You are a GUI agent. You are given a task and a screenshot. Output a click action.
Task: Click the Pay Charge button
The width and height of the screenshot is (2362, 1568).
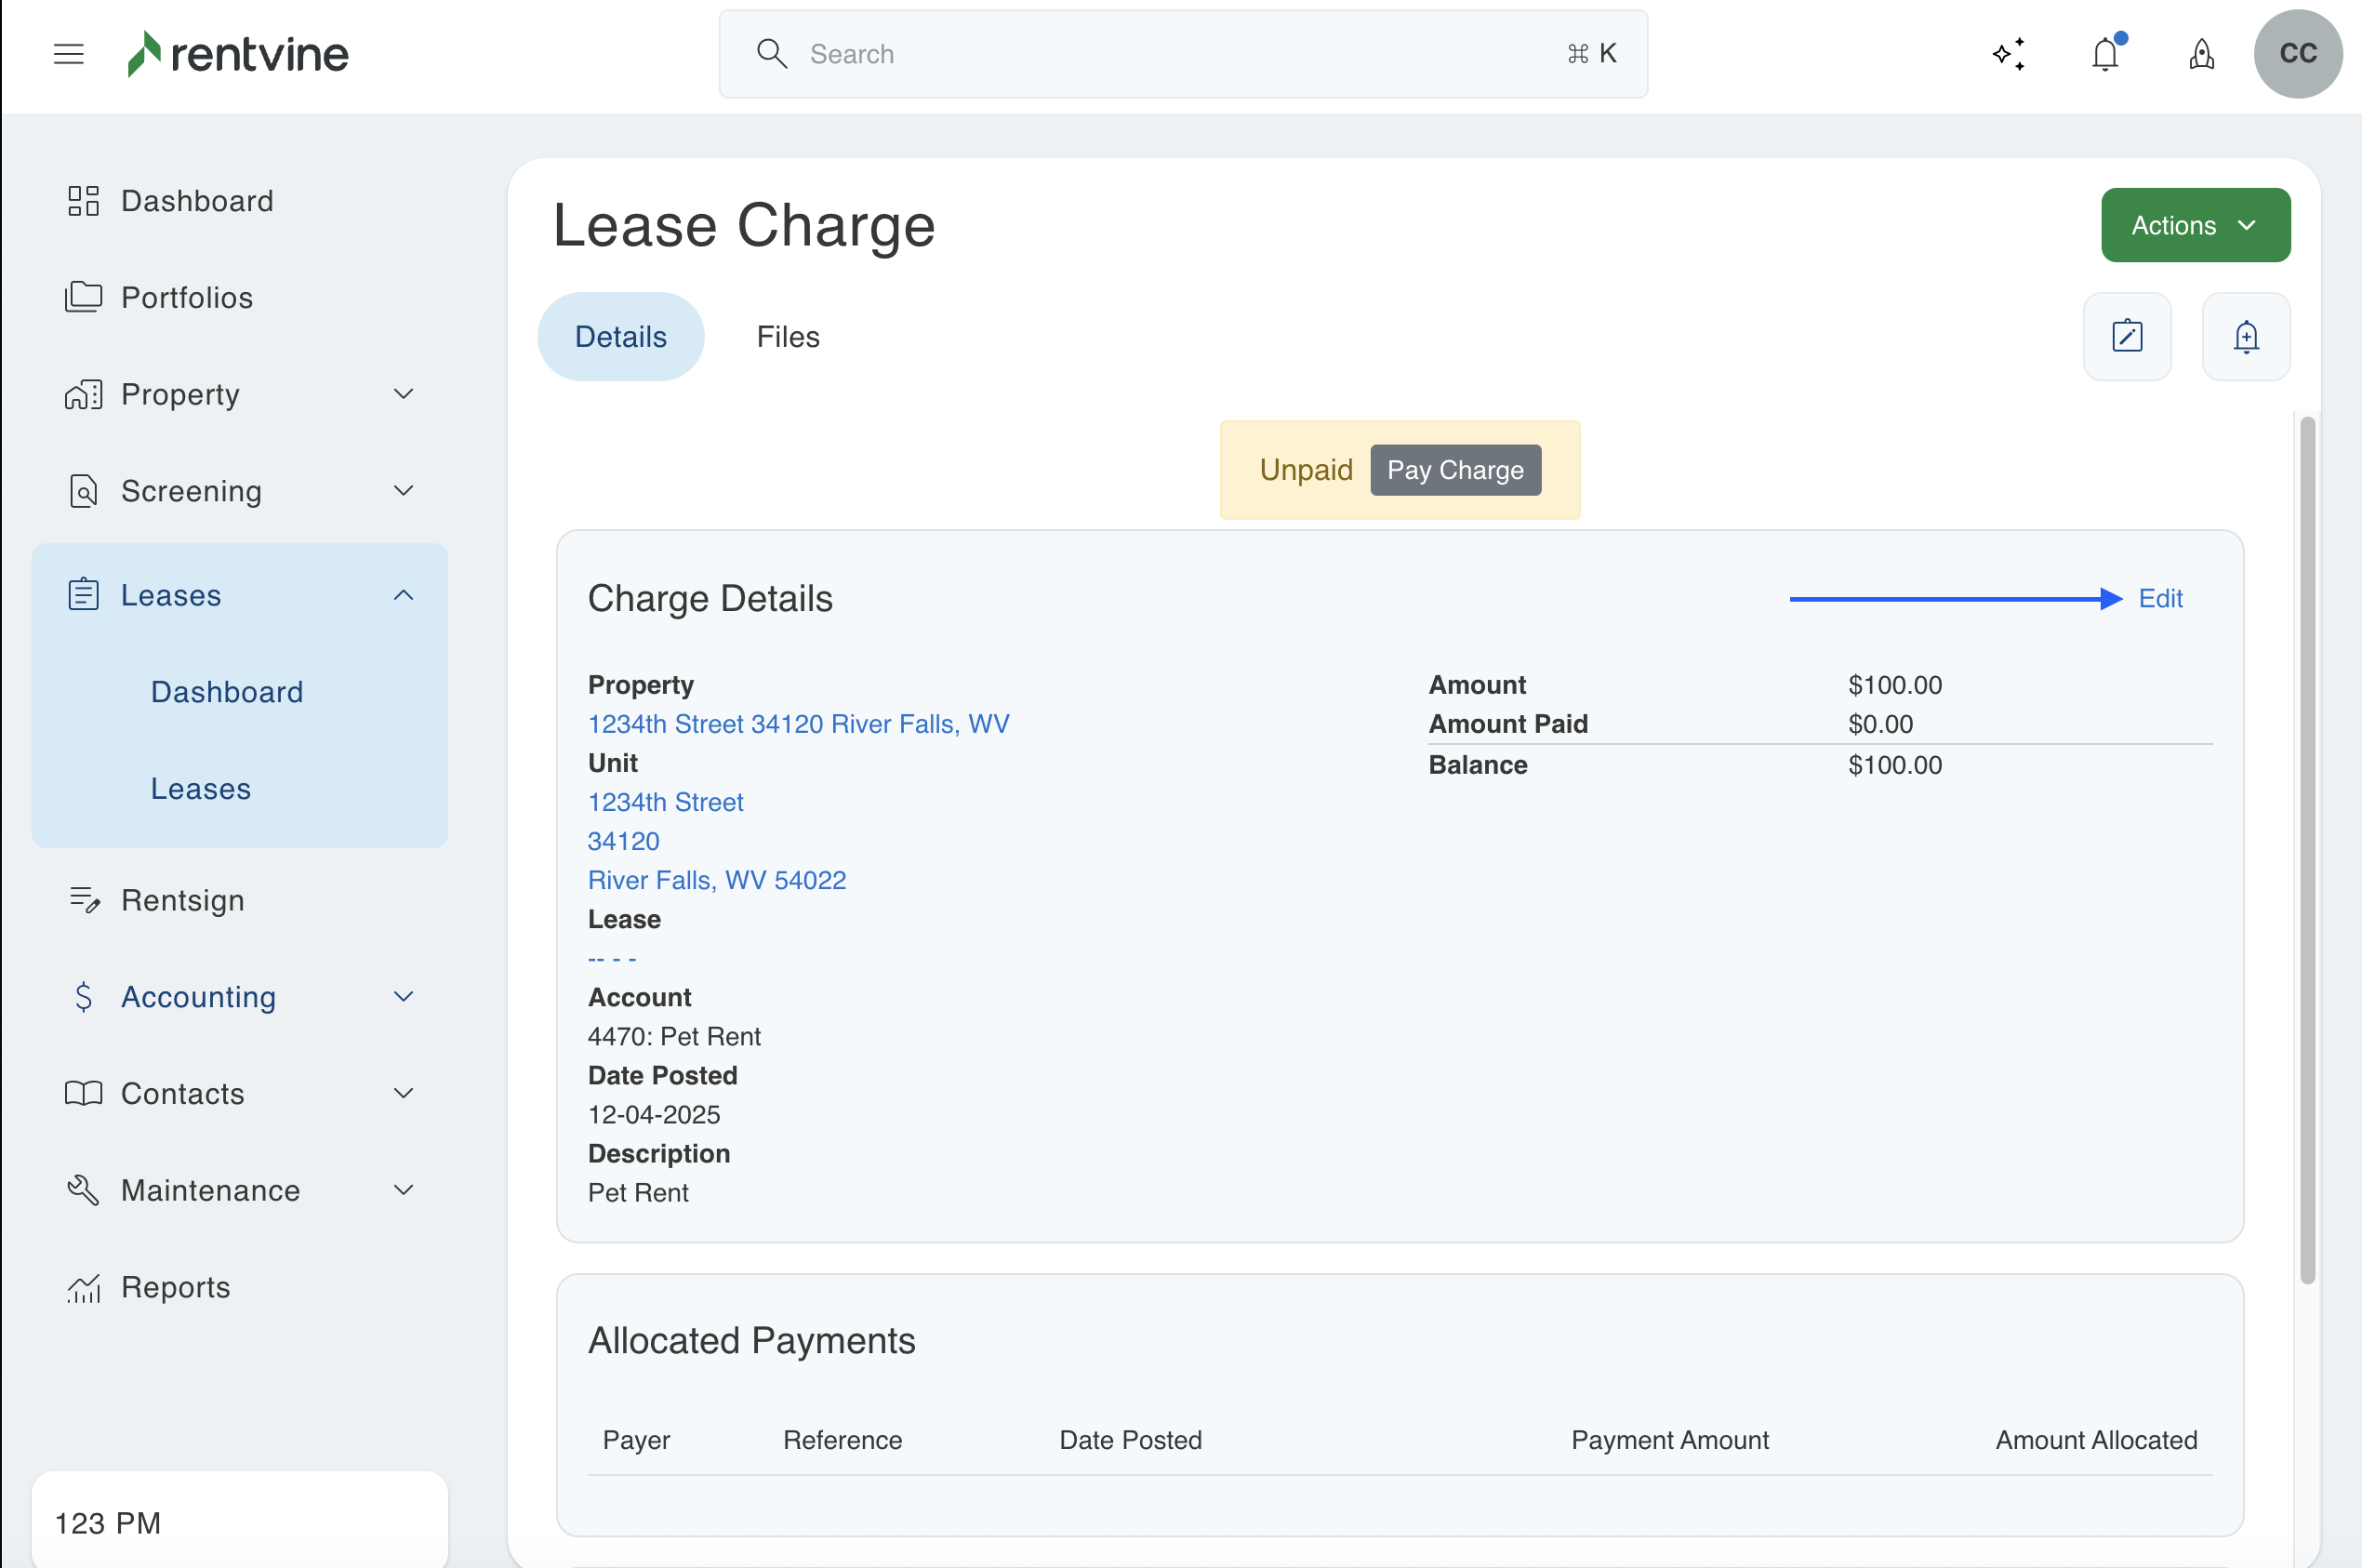point(1454,470)
